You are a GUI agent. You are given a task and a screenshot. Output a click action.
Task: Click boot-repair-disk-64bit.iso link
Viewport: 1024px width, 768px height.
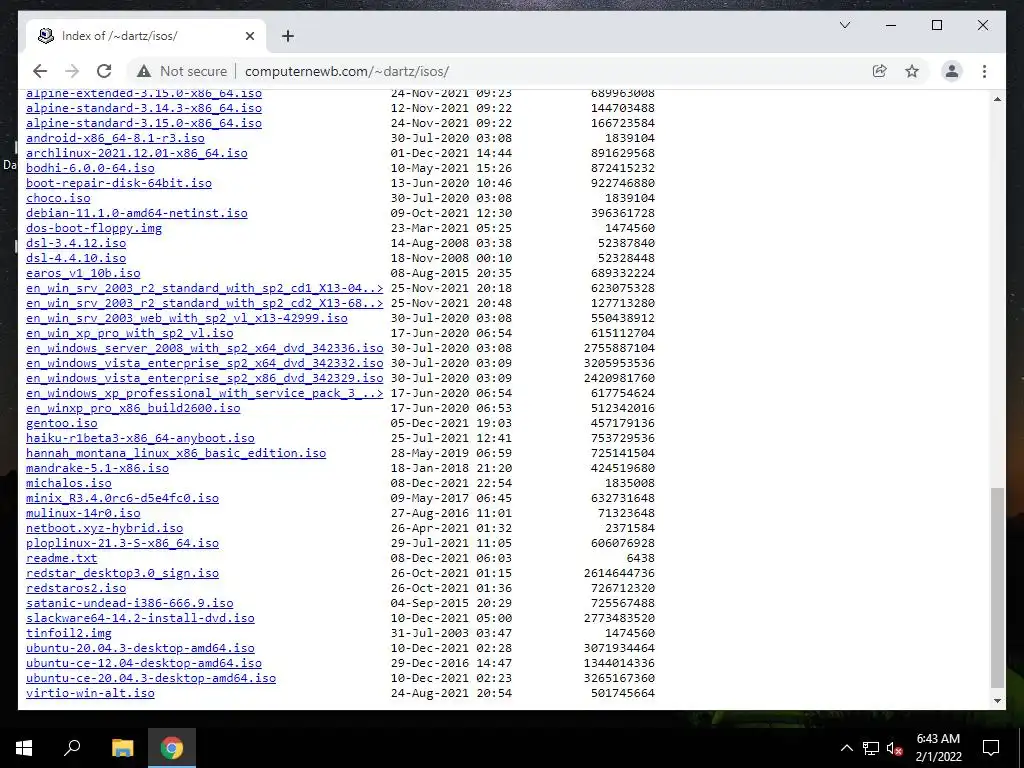tap(119, 184)
